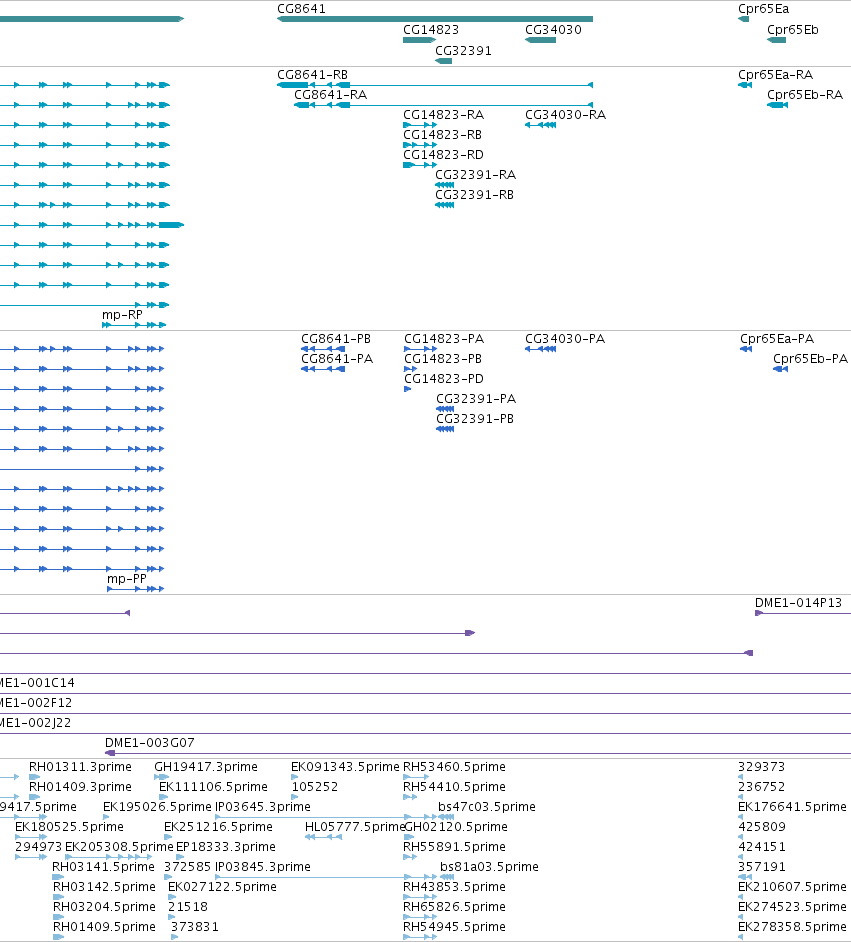The height and width of the screenshot is (942, 851).
Task: Click EST IP03845.3prime
Action: pos(262,866)
